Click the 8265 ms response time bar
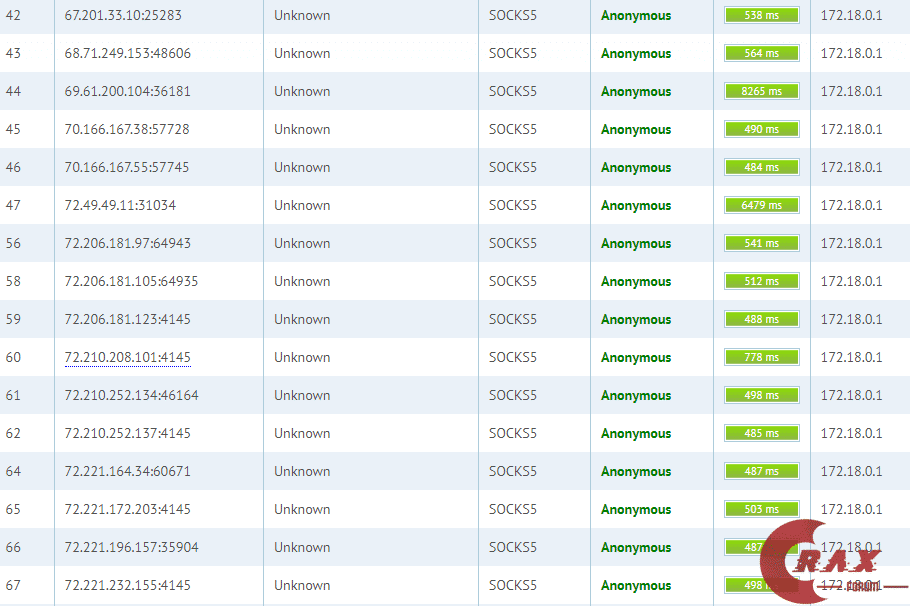910x606 pixels. point(762,91)
